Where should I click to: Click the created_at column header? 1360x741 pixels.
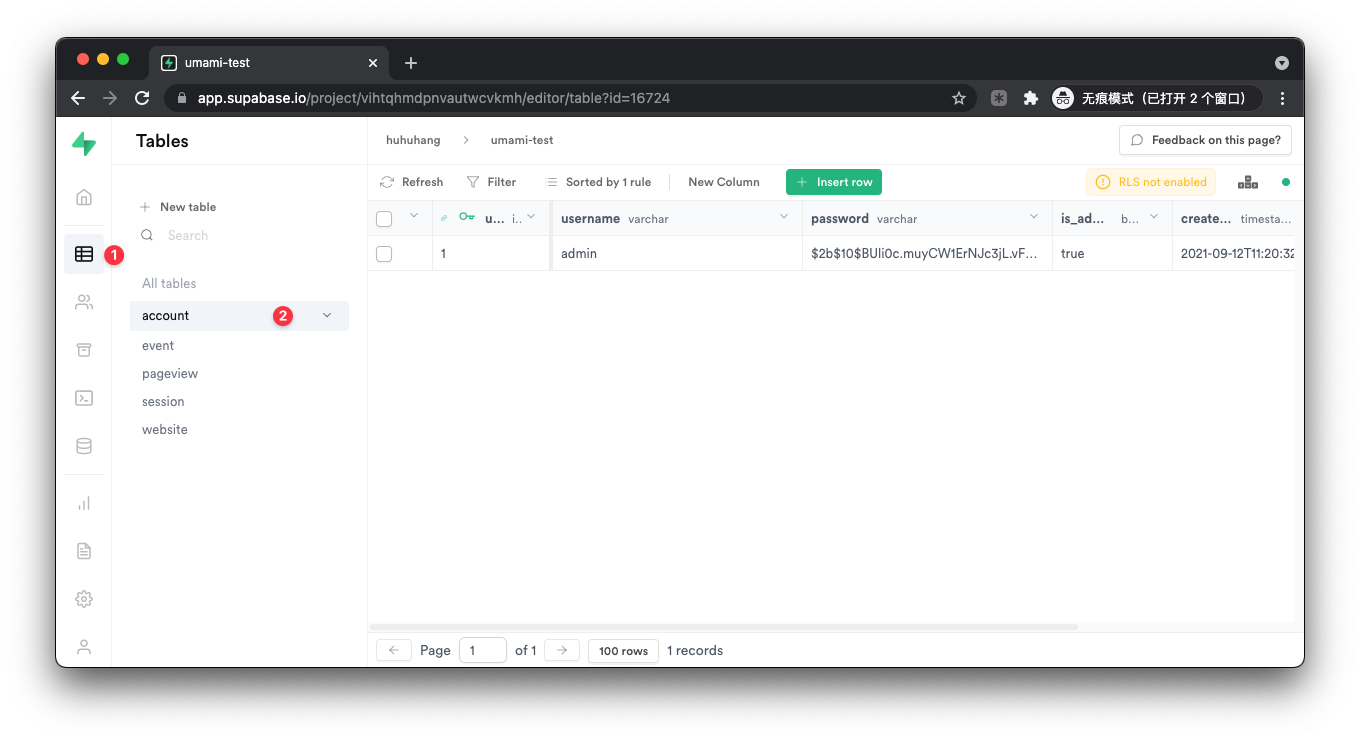coord(1233,218)
